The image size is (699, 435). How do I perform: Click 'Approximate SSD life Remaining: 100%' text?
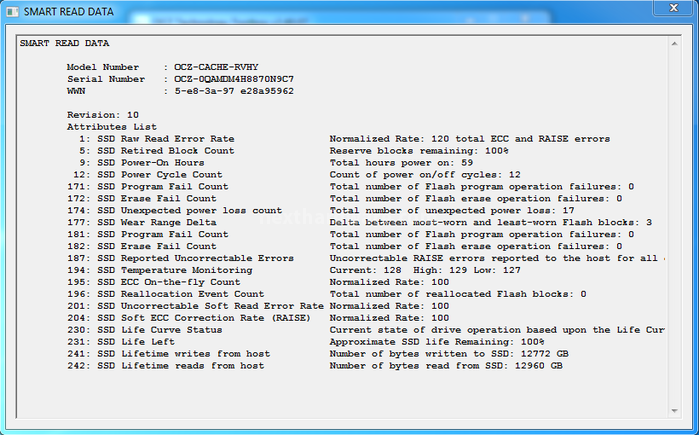pyautogui.click(x=437, y=342)
